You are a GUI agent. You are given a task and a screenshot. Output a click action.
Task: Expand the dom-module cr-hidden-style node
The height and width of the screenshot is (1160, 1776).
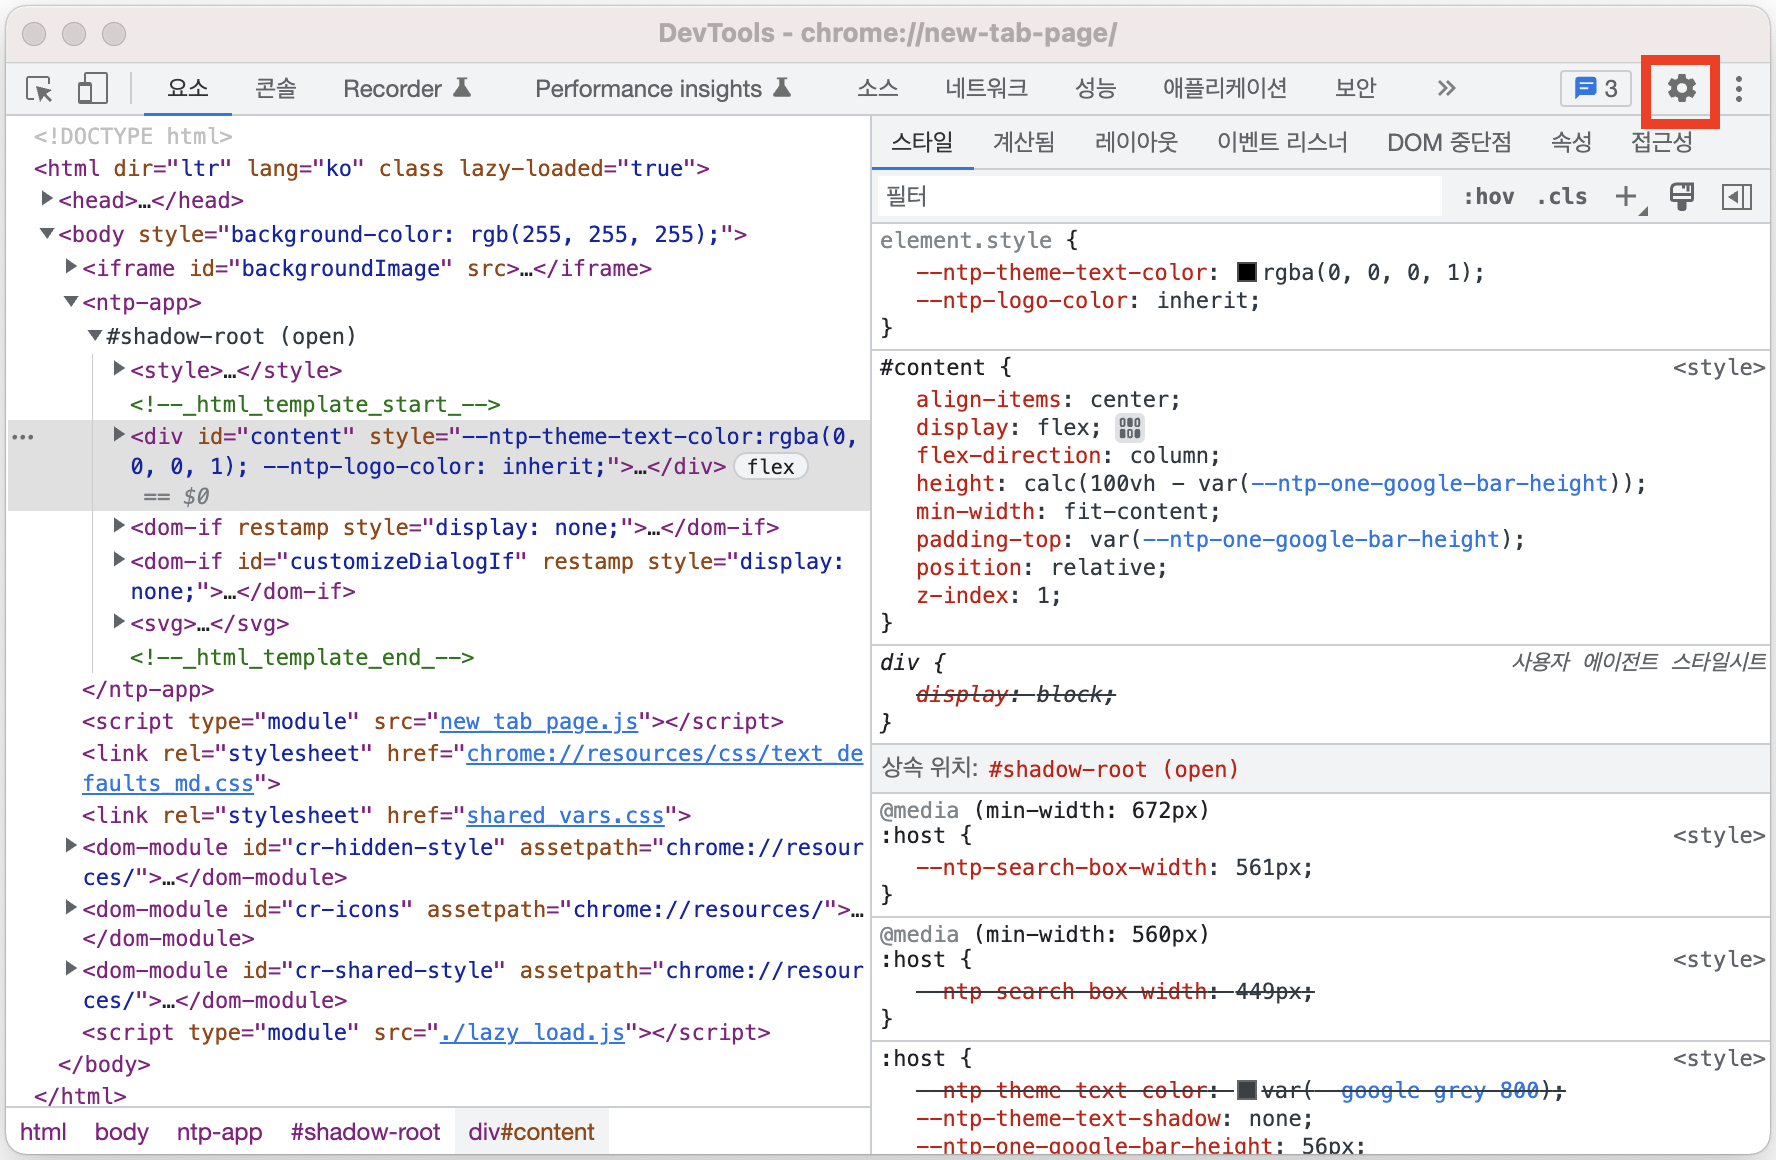click(x=71, y=846)
